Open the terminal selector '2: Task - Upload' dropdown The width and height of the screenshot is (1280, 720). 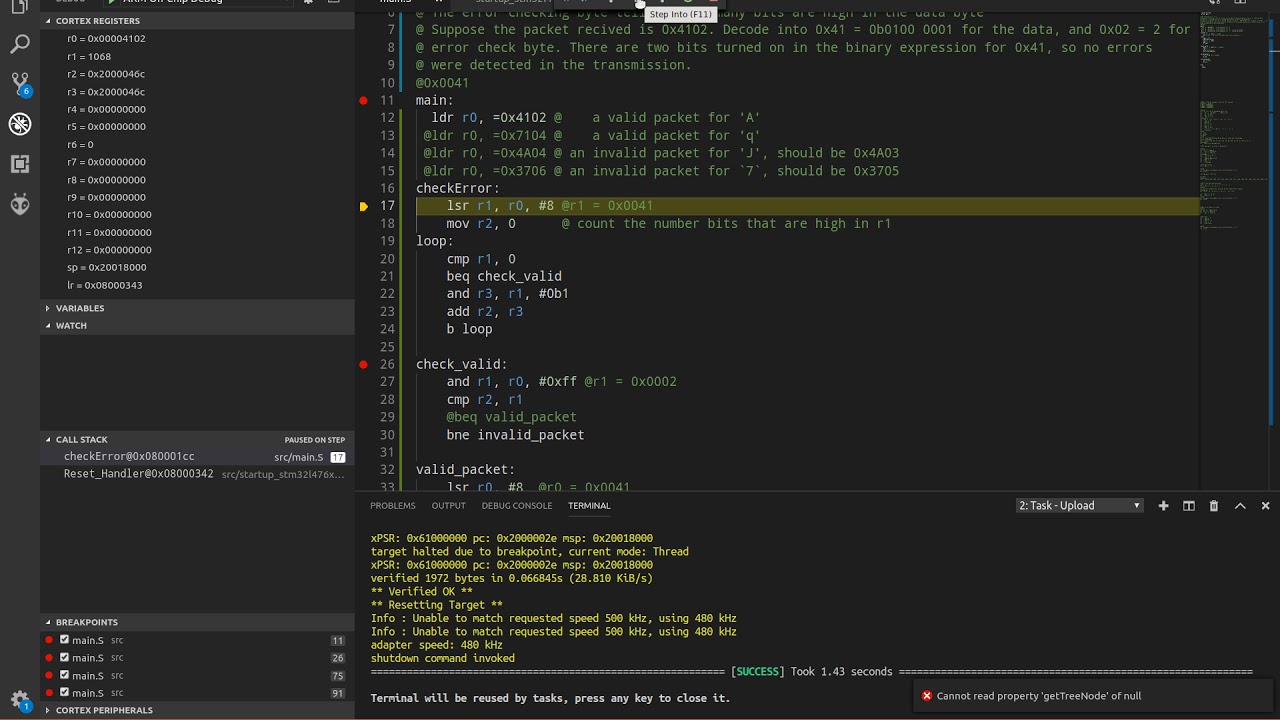[x=1079, y=506]
